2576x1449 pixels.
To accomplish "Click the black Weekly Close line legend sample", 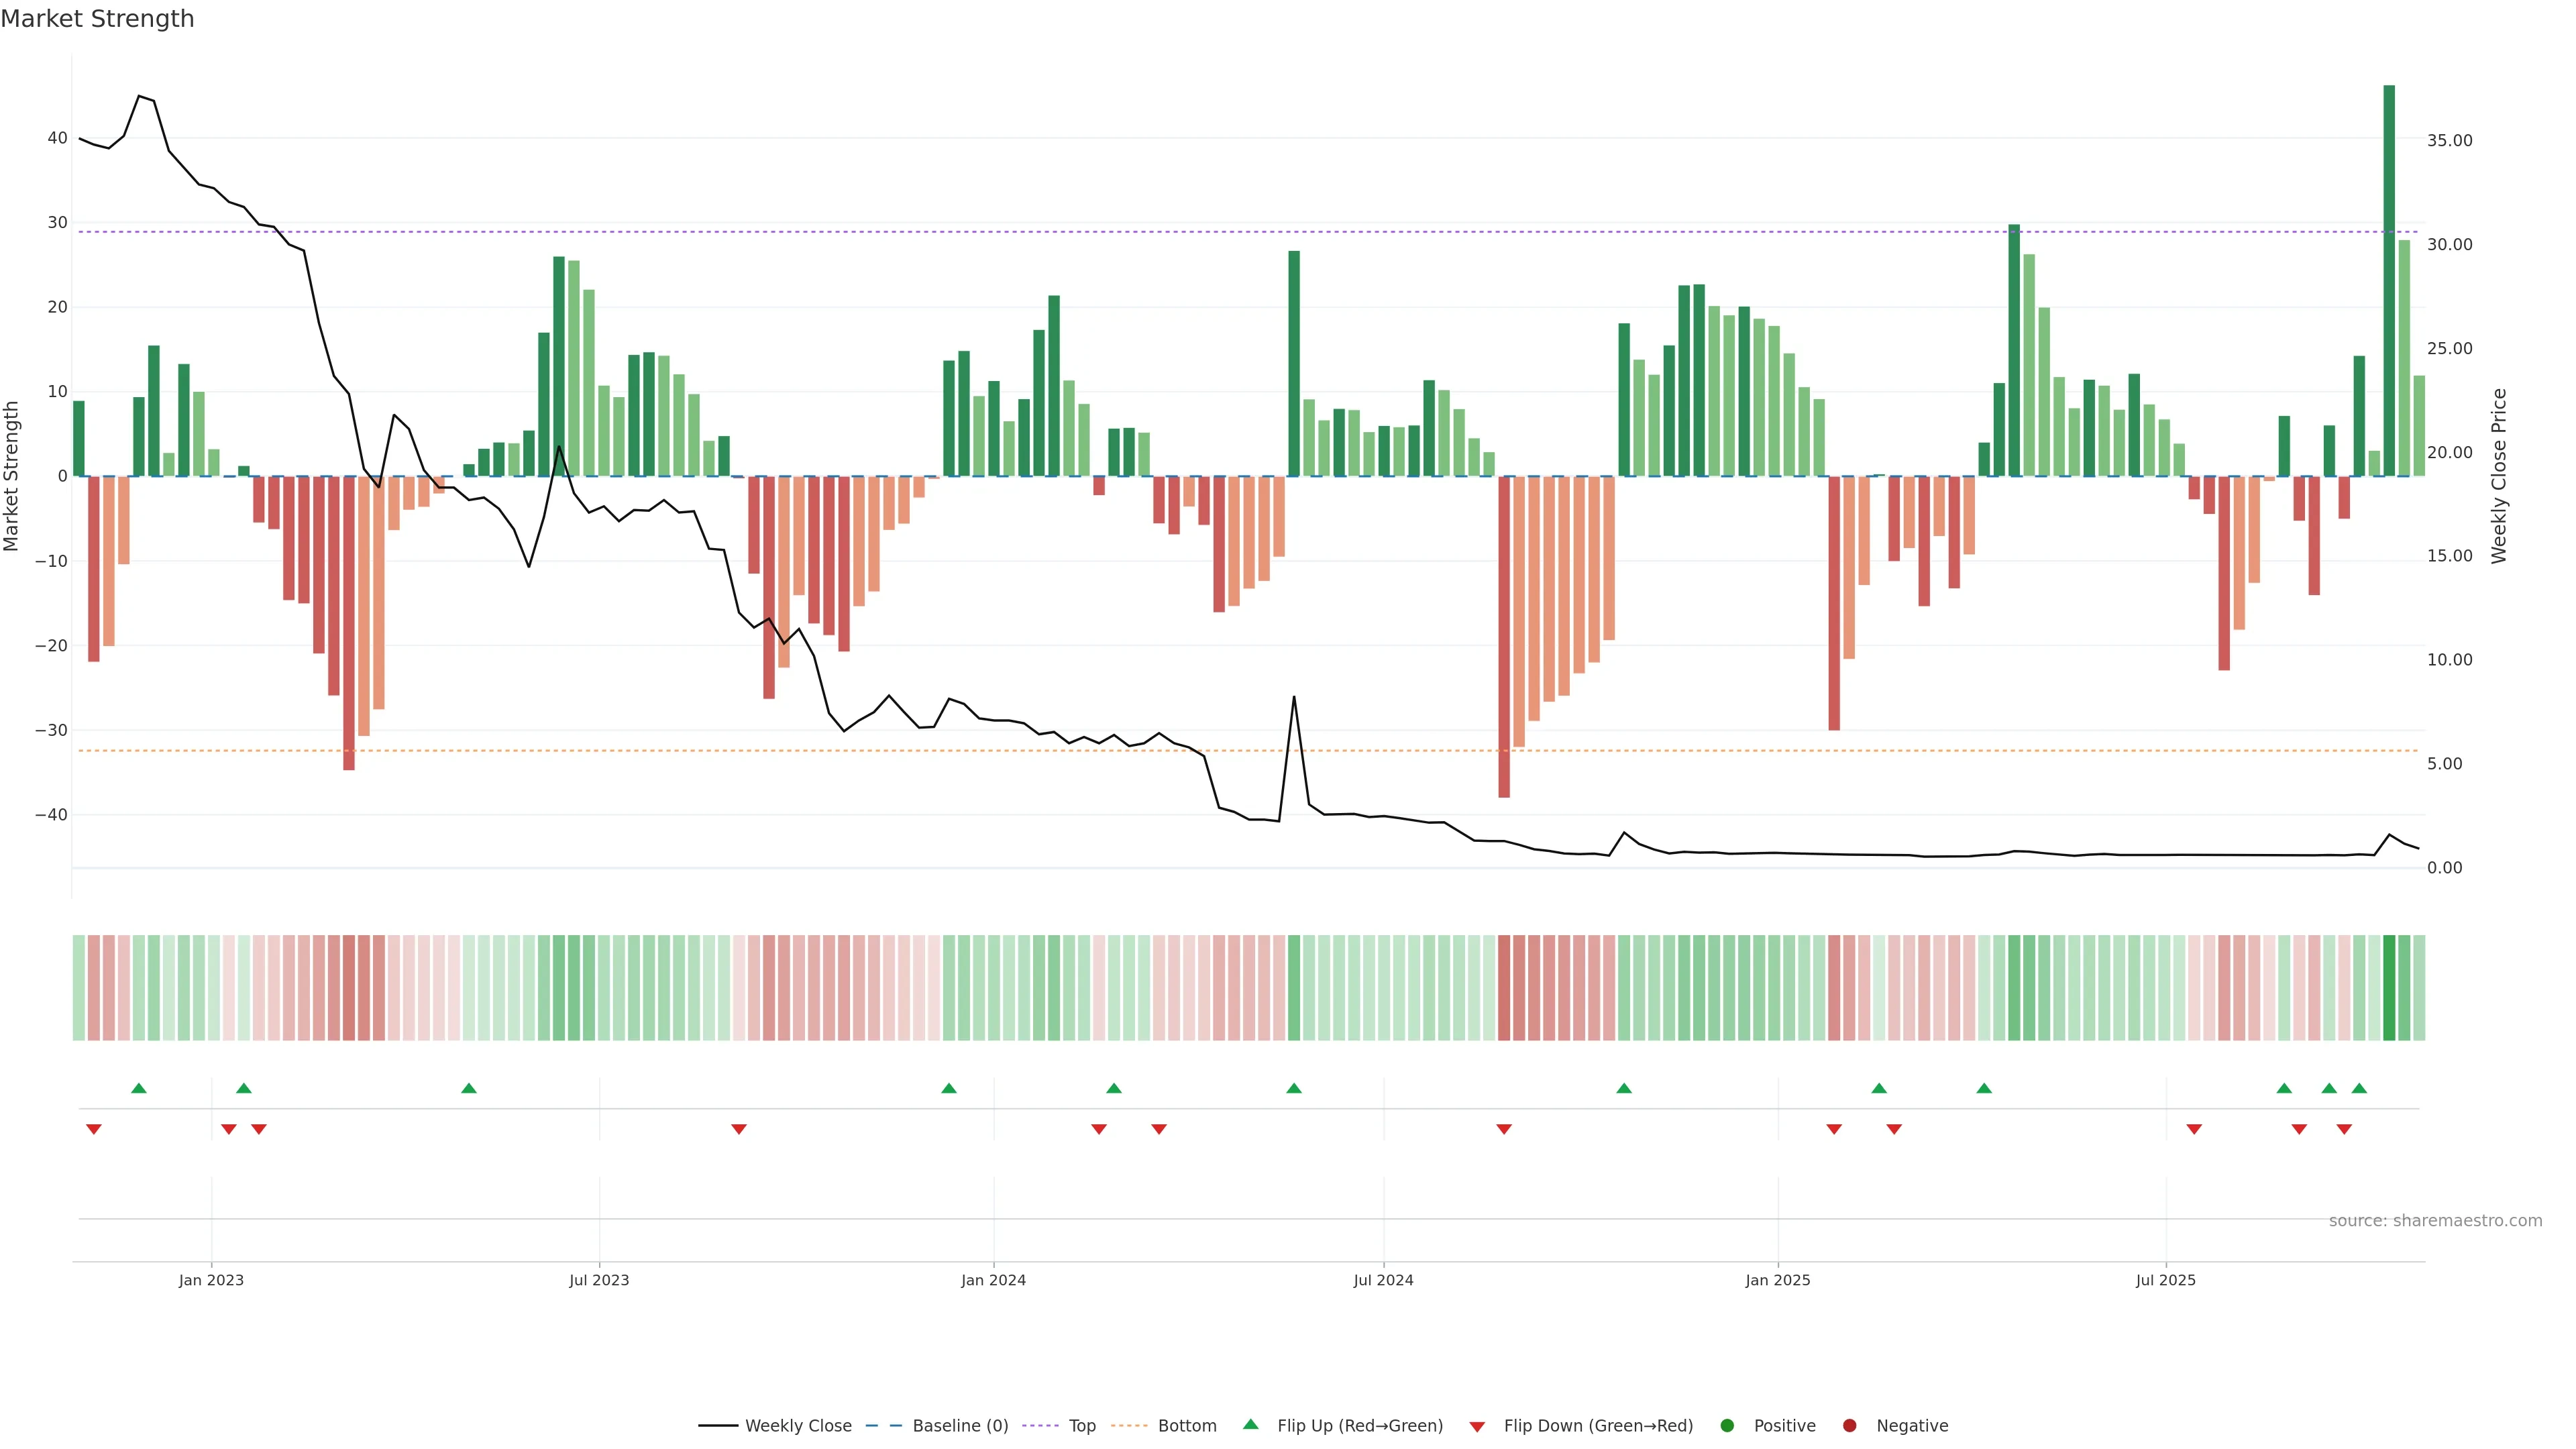I will click(718, 1425).
